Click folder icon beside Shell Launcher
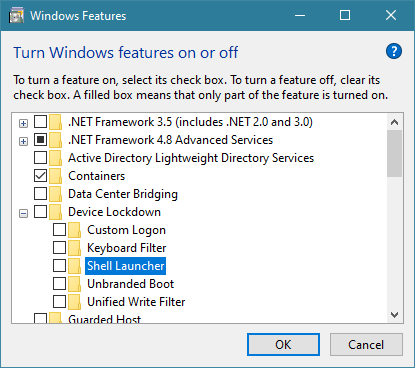Screen dimensions: 415x368 pyautogui.click(x=74, y=266)
